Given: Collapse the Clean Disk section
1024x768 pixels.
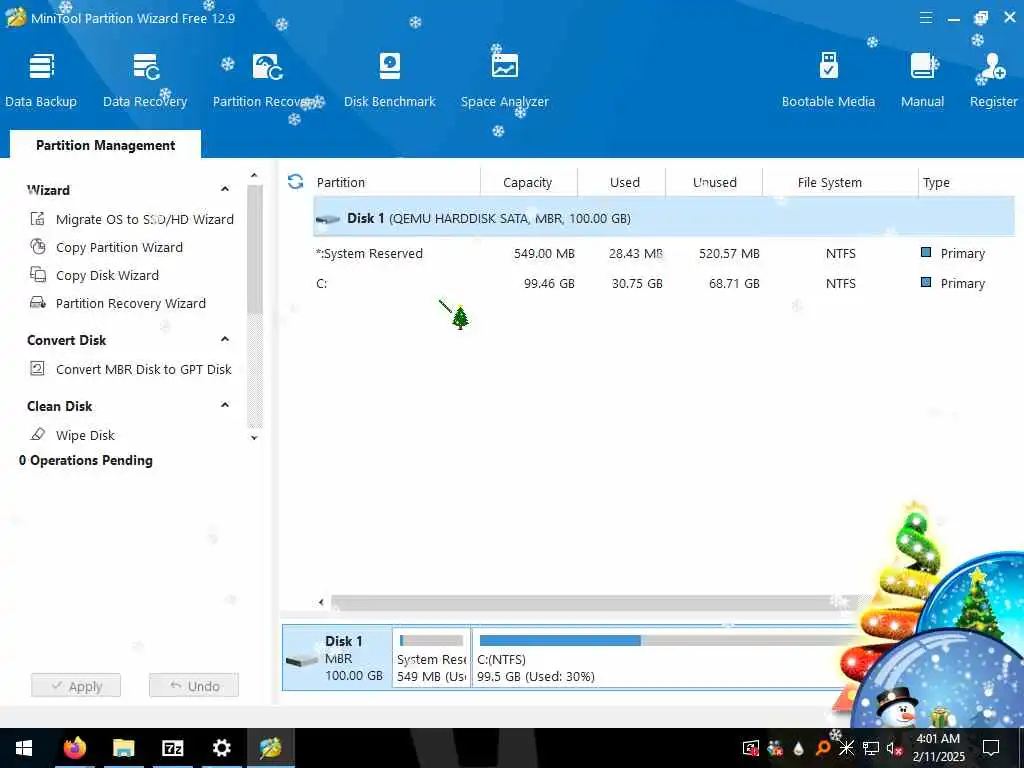Looking at the screenshot, I should 225,406.
